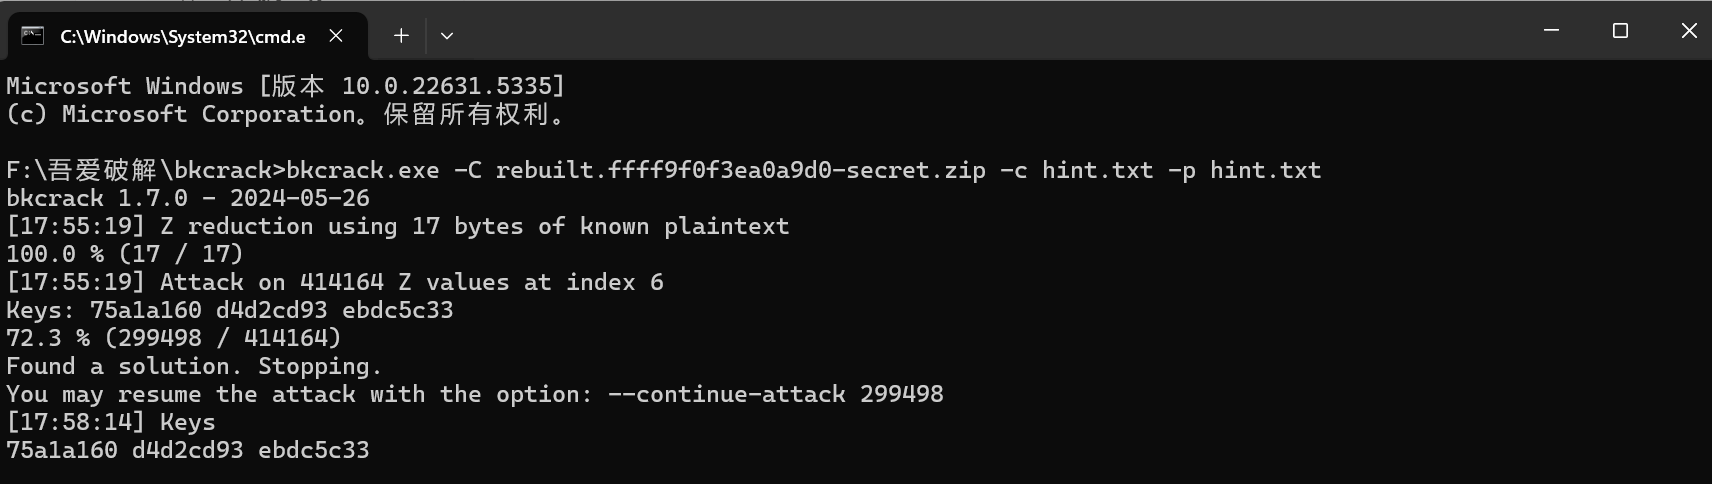The height and width of the screenshot is (484, 1712).
Task: Close the cmd.exe terminal tab
Action: coord(336,36)
